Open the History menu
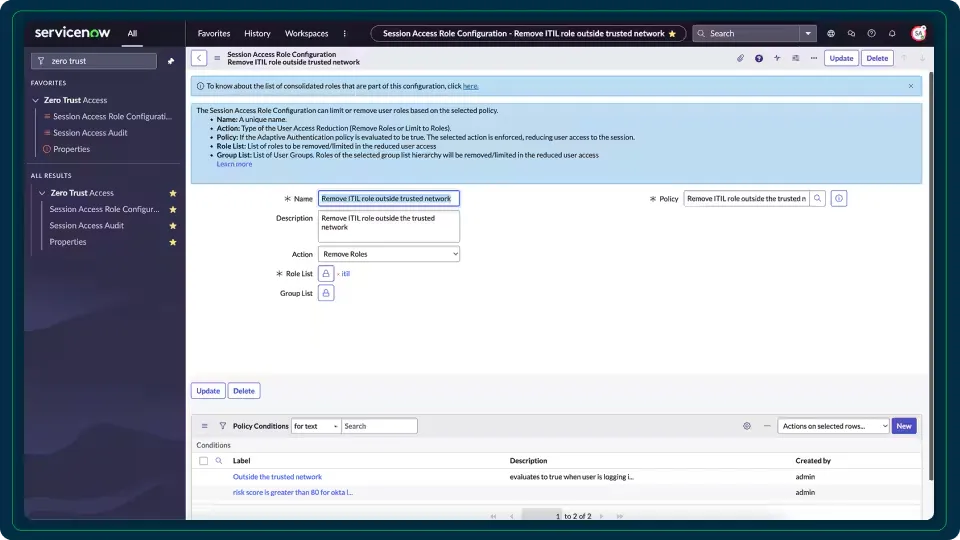This screenshot has width=960, height=540. [x=257, y=34]
